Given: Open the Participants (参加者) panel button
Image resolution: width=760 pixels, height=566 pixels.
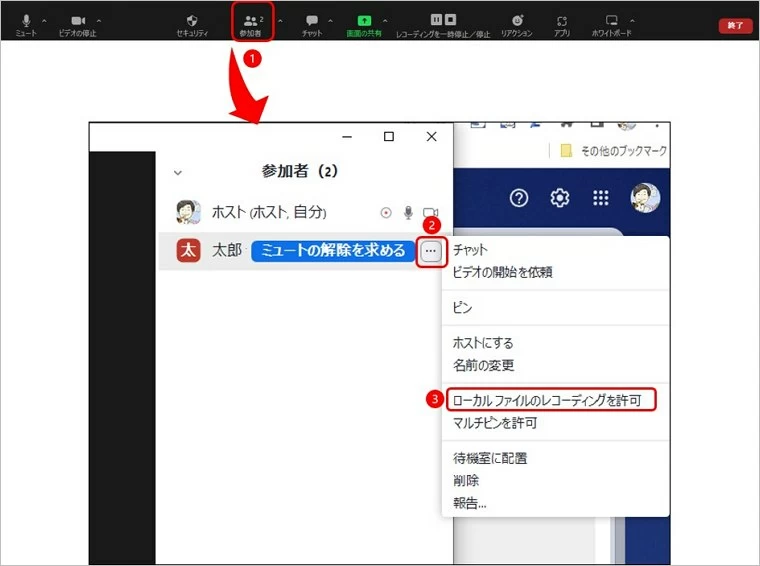Looking at the screenshot, I should coord(253,24).
